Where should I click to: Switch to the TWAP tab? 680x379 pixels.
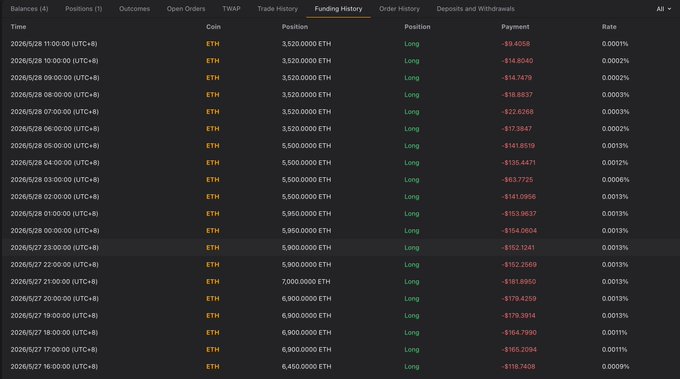click(x=231, y=9)
